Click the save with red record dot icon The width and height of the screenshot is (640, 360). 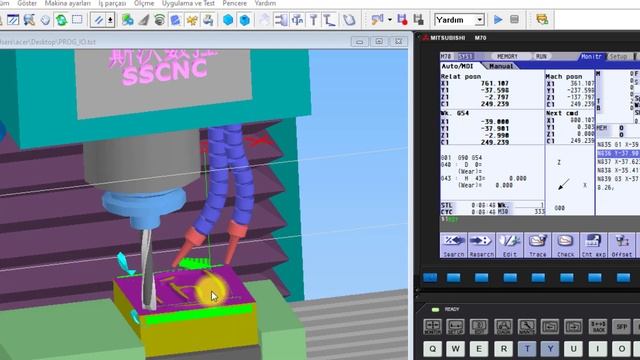click(402, 20)
